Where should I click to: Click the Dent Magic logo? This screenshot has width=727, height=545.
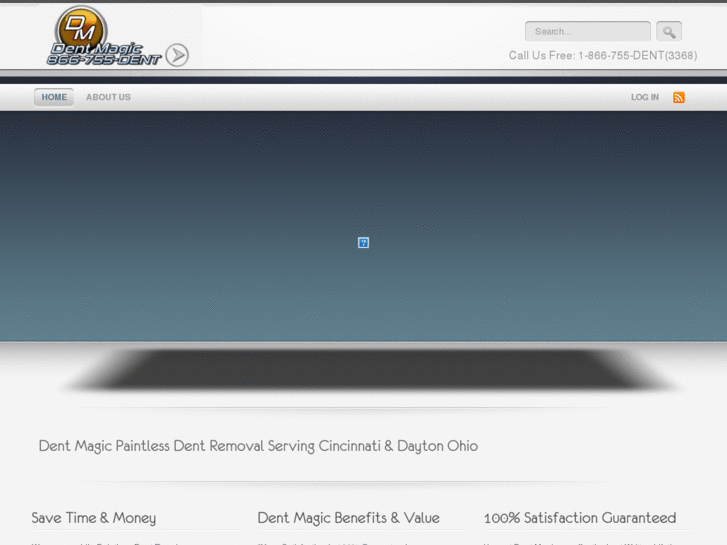click(104, 36)
